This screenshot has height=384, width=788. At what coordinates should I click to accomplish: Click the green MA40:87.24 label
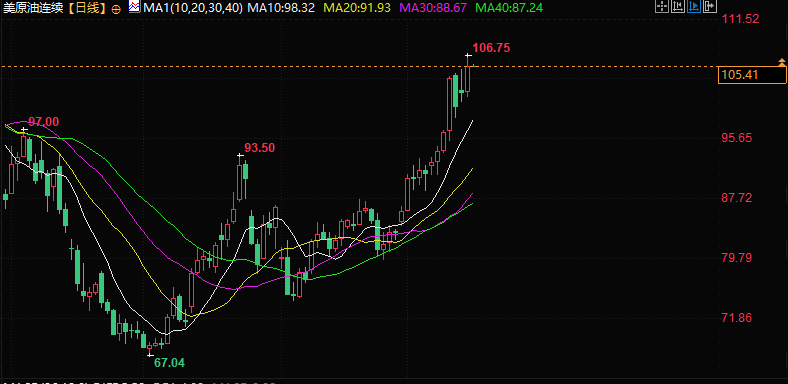pos(508,8)
